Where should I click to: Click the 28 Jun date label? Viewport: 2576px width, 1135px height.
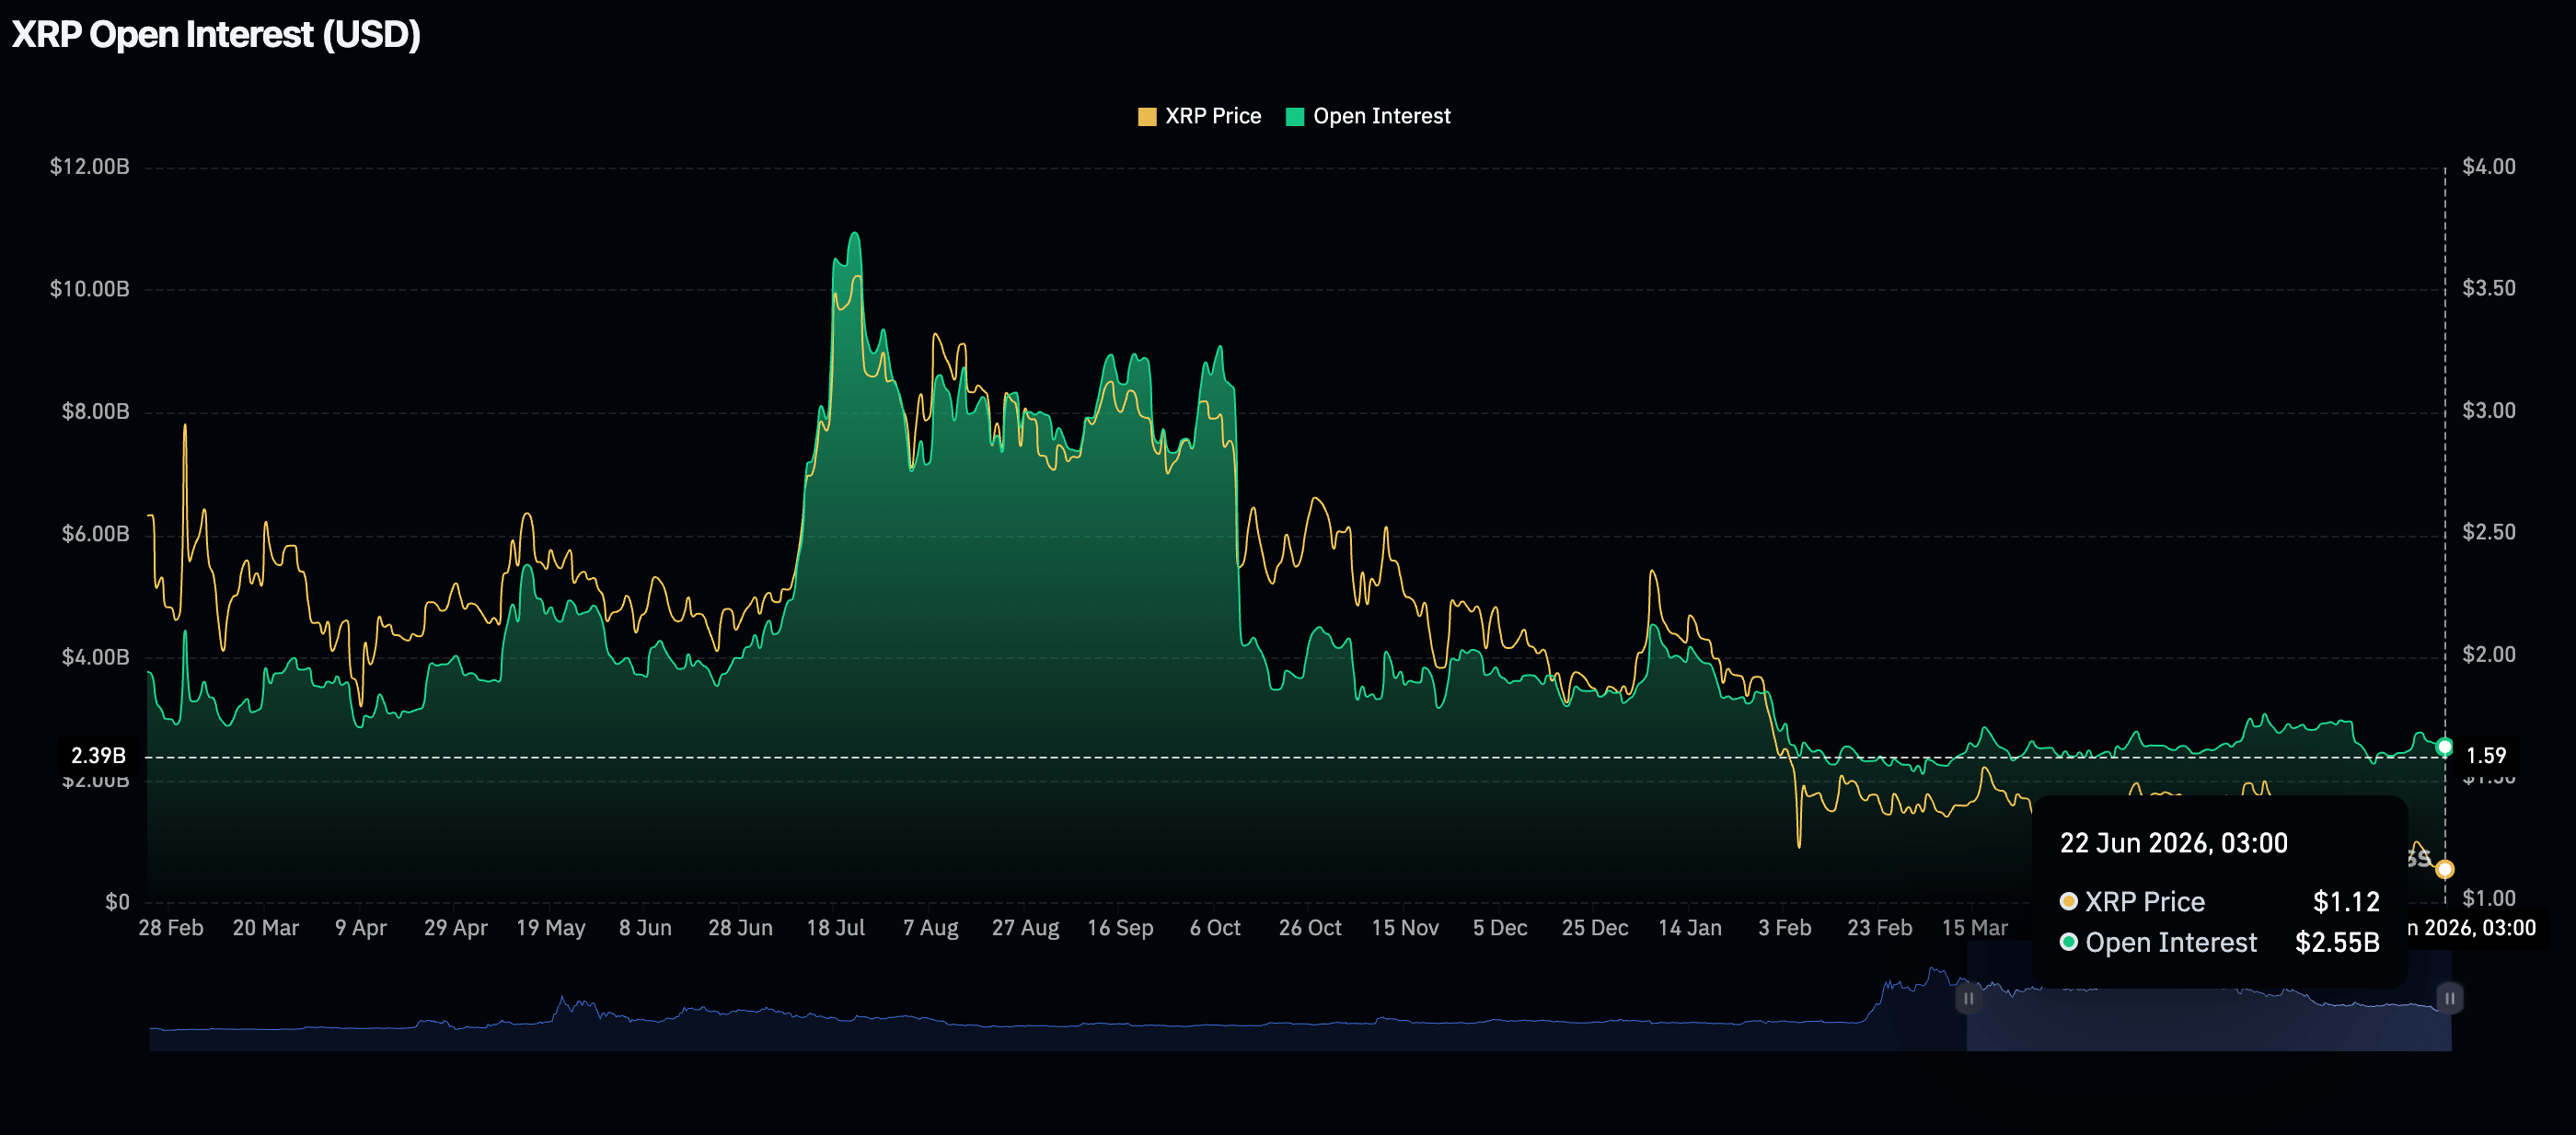741,928
